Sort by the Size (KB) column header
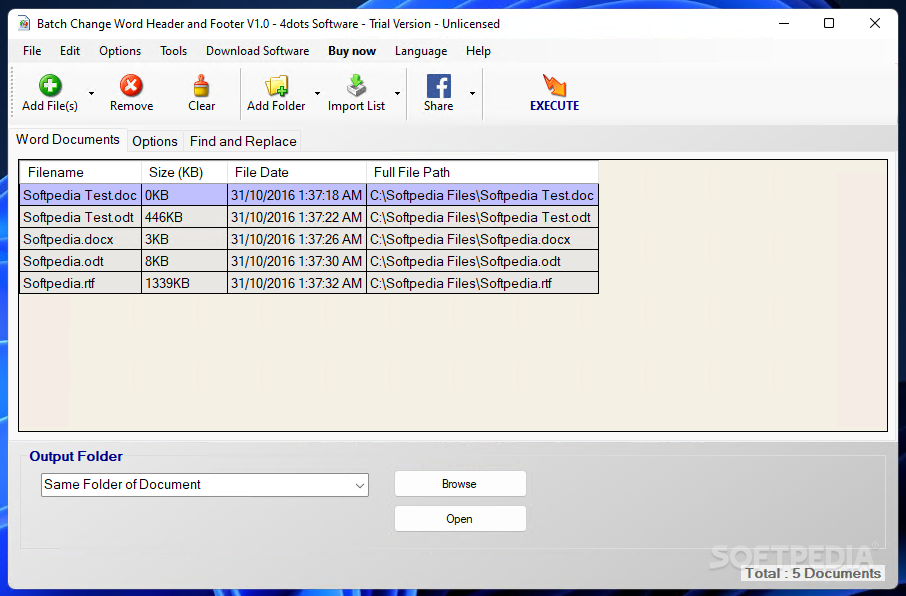Viewport: 906px width, 596px height. pos(184,172)
